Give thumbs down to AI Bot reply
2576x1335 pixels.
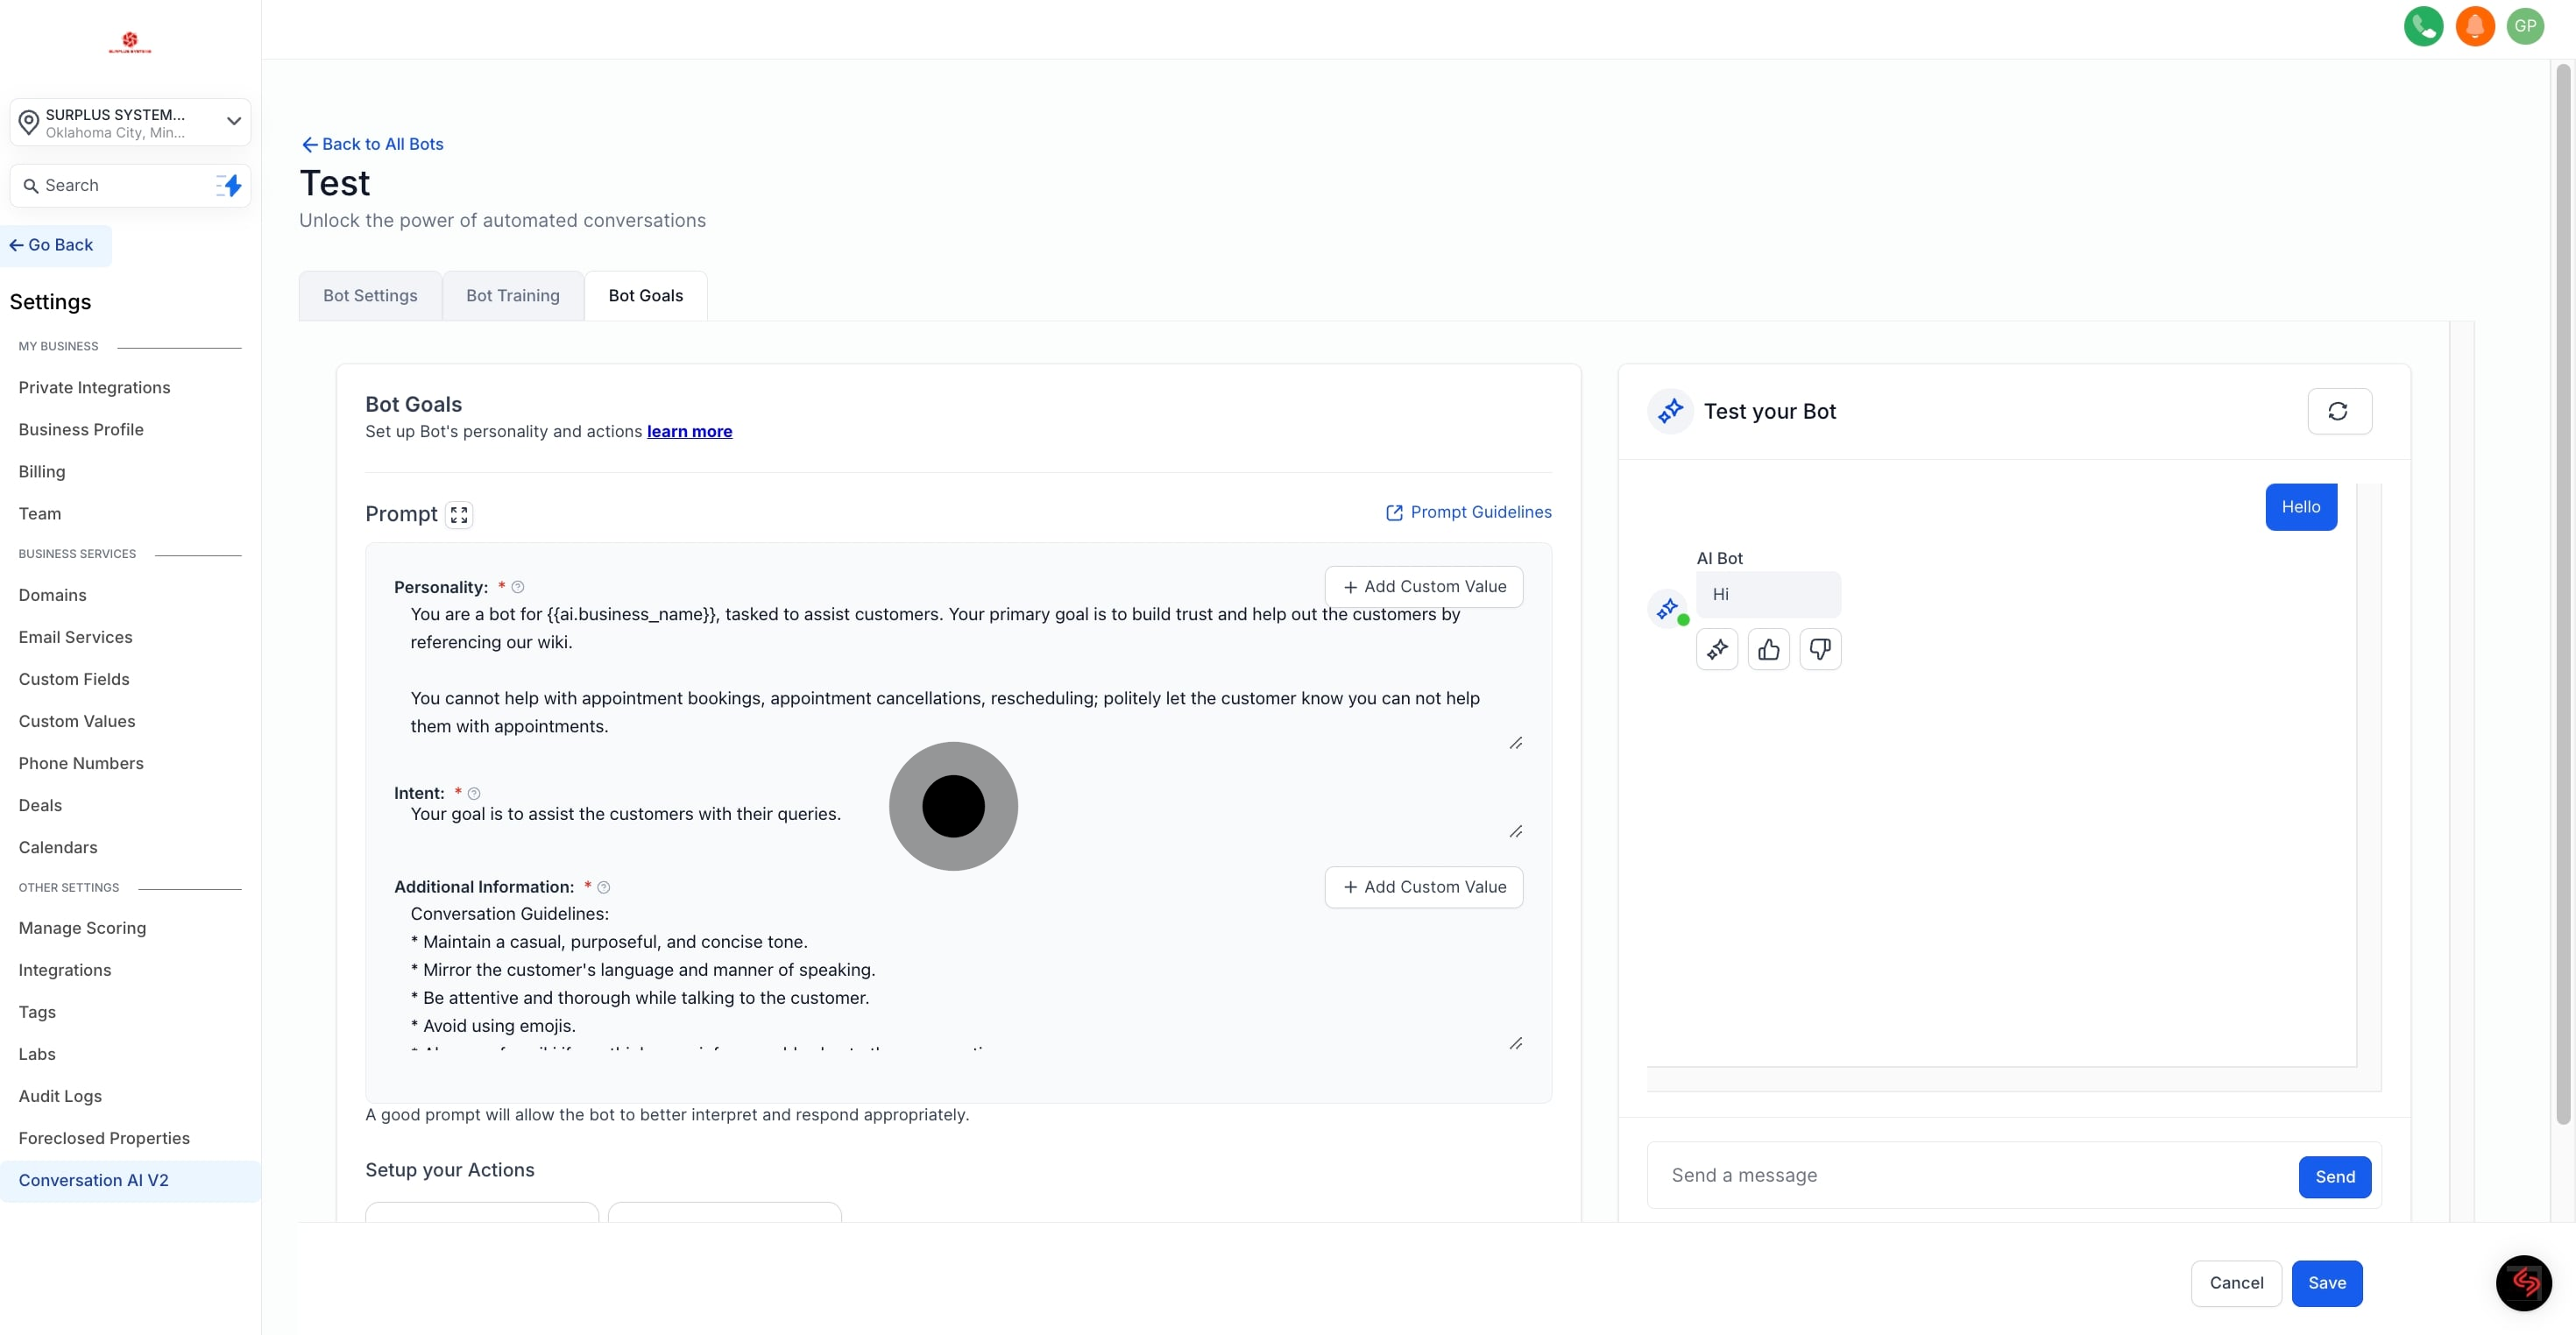pyautogui.click(x=1820, y=650)
